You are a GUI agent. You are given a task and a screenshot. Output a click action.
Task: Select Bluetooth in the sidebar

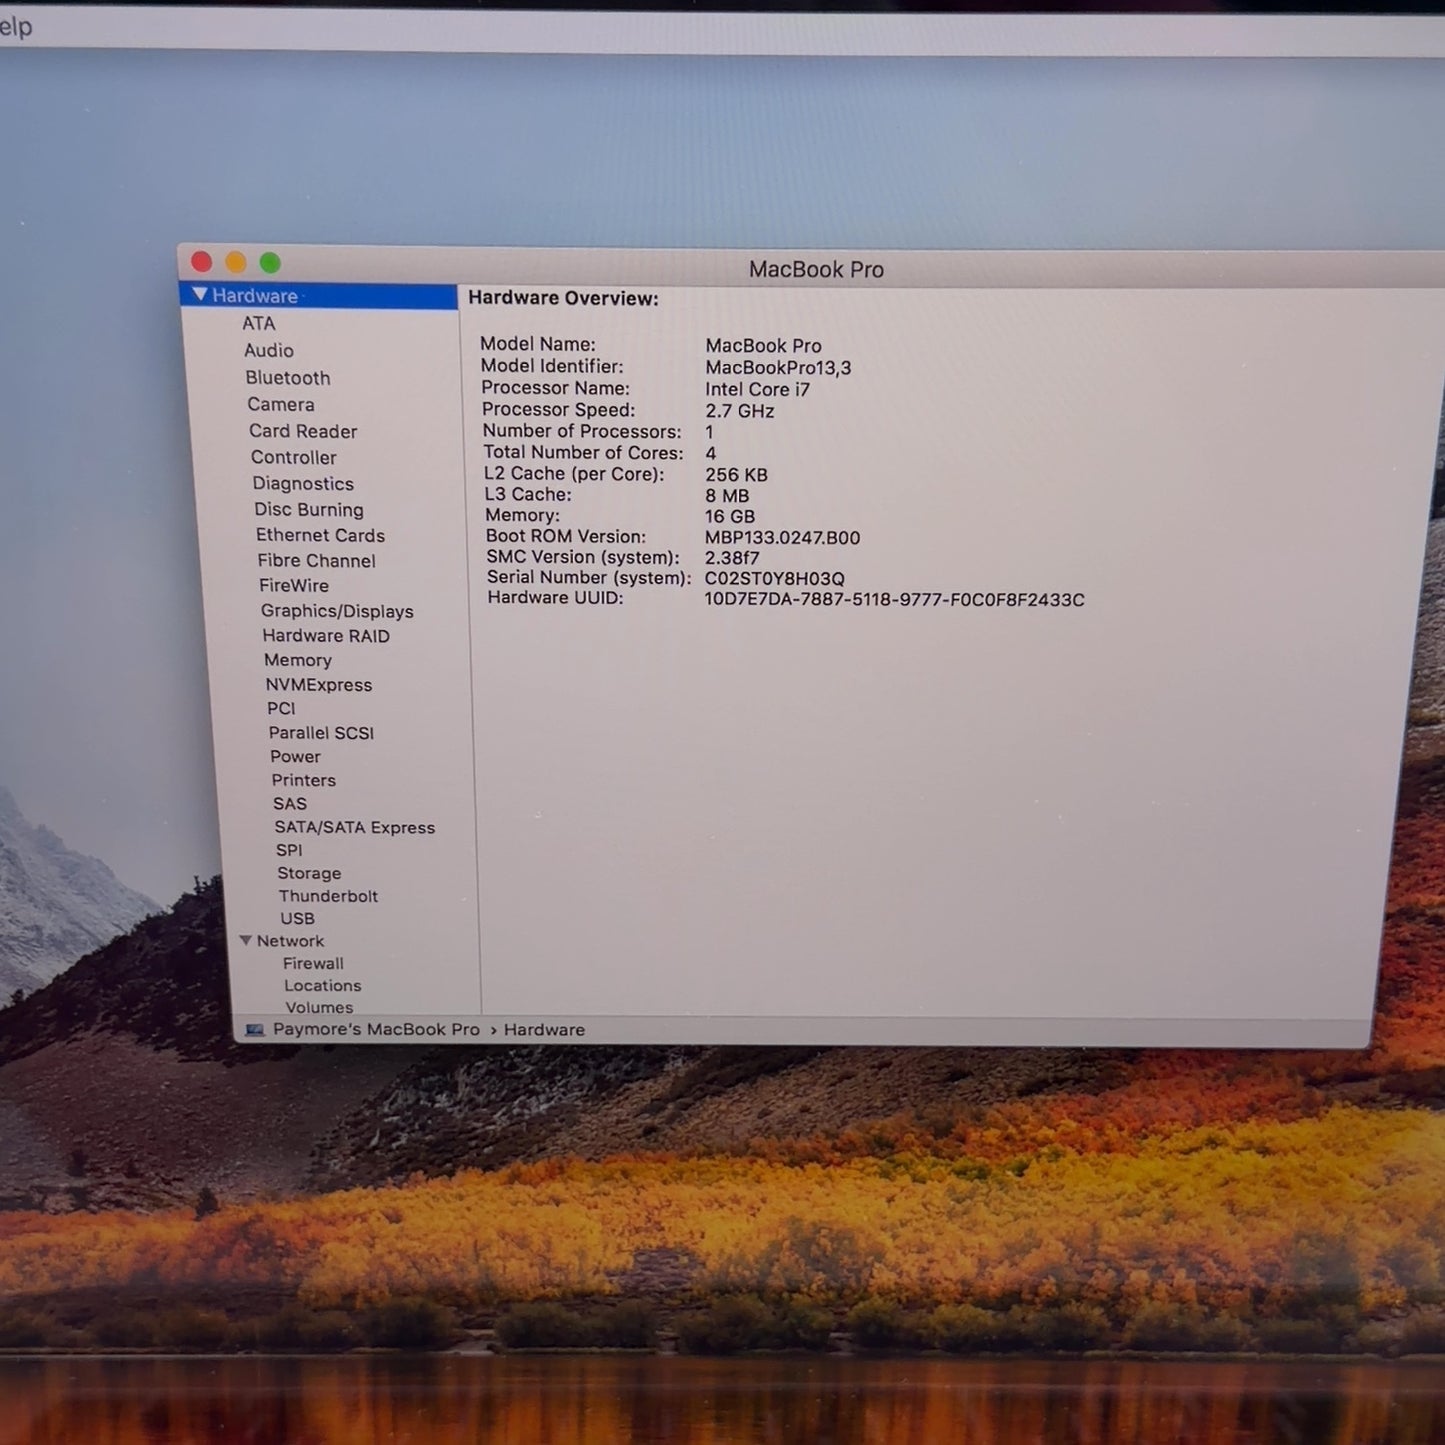pyautogui.click(x=288, y=378)
